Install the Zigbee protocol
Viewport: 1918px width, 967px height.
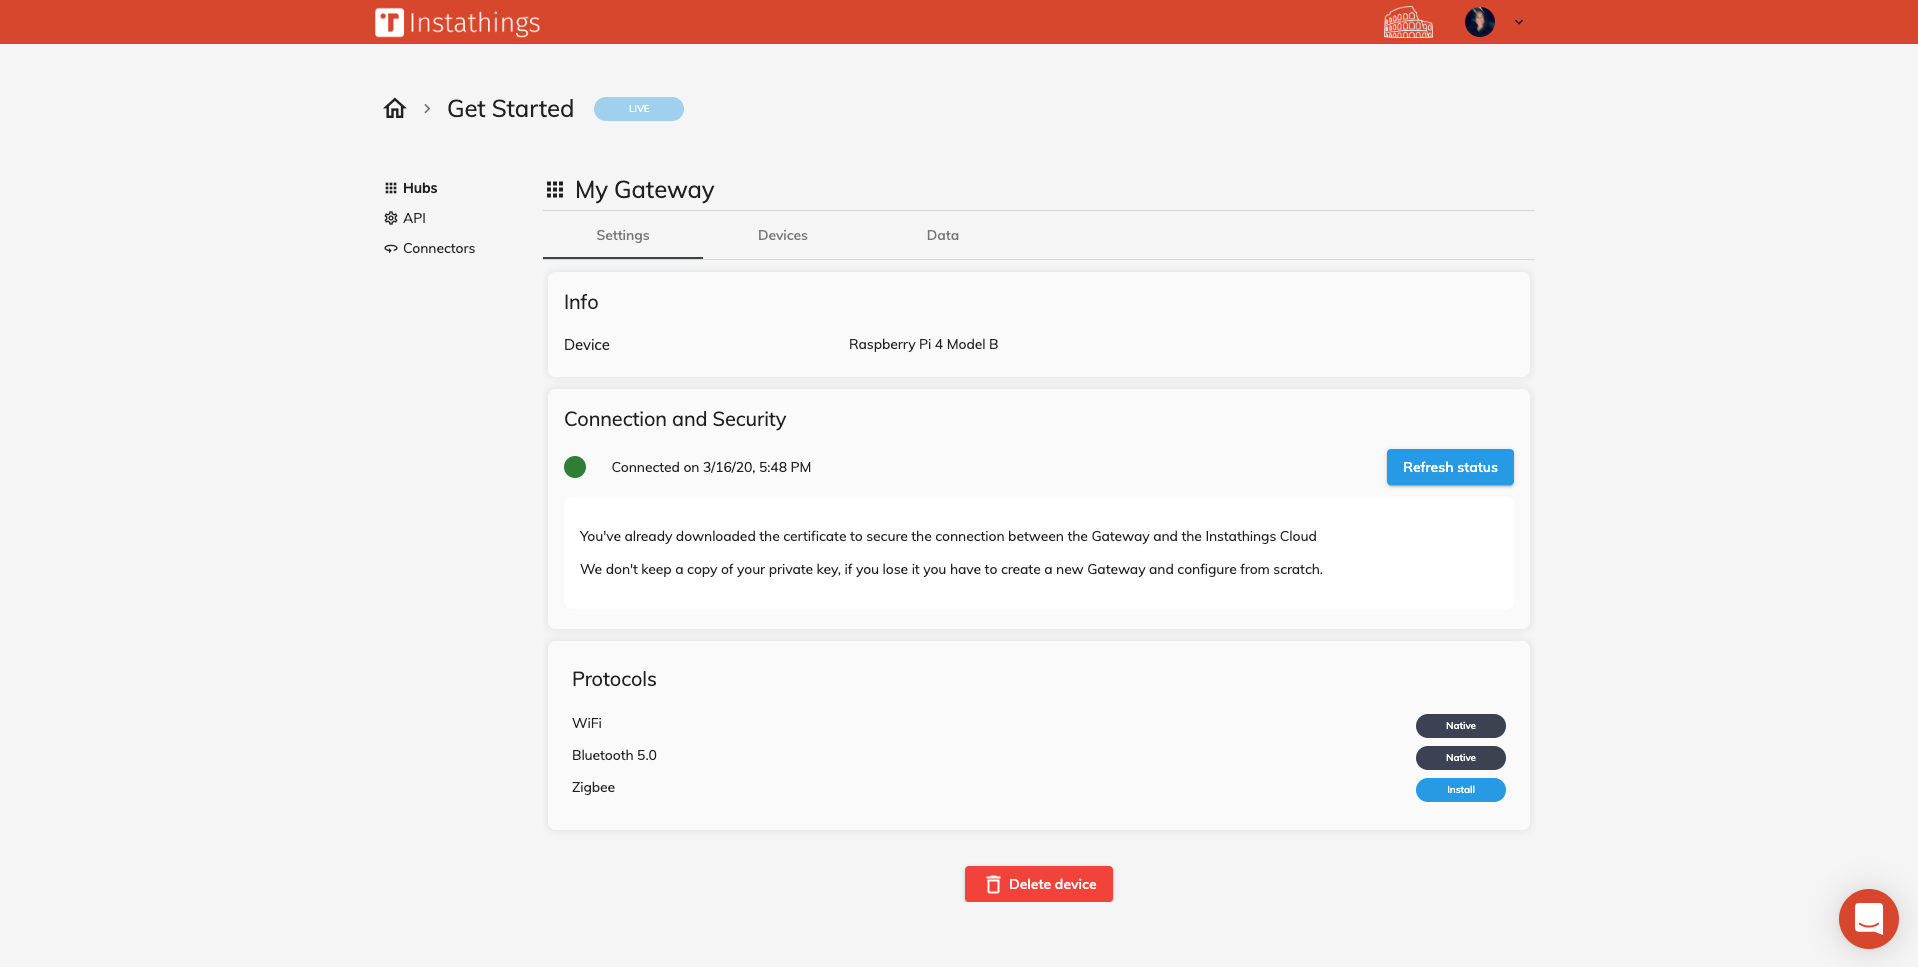(1461, 790)
